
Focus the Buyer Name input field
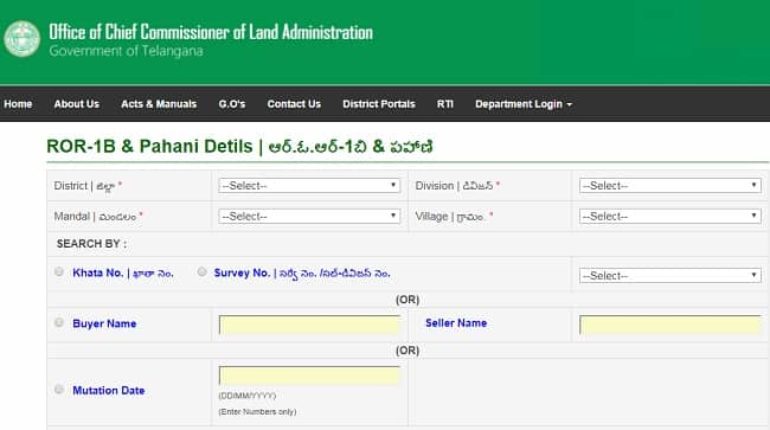coord(309,325)
